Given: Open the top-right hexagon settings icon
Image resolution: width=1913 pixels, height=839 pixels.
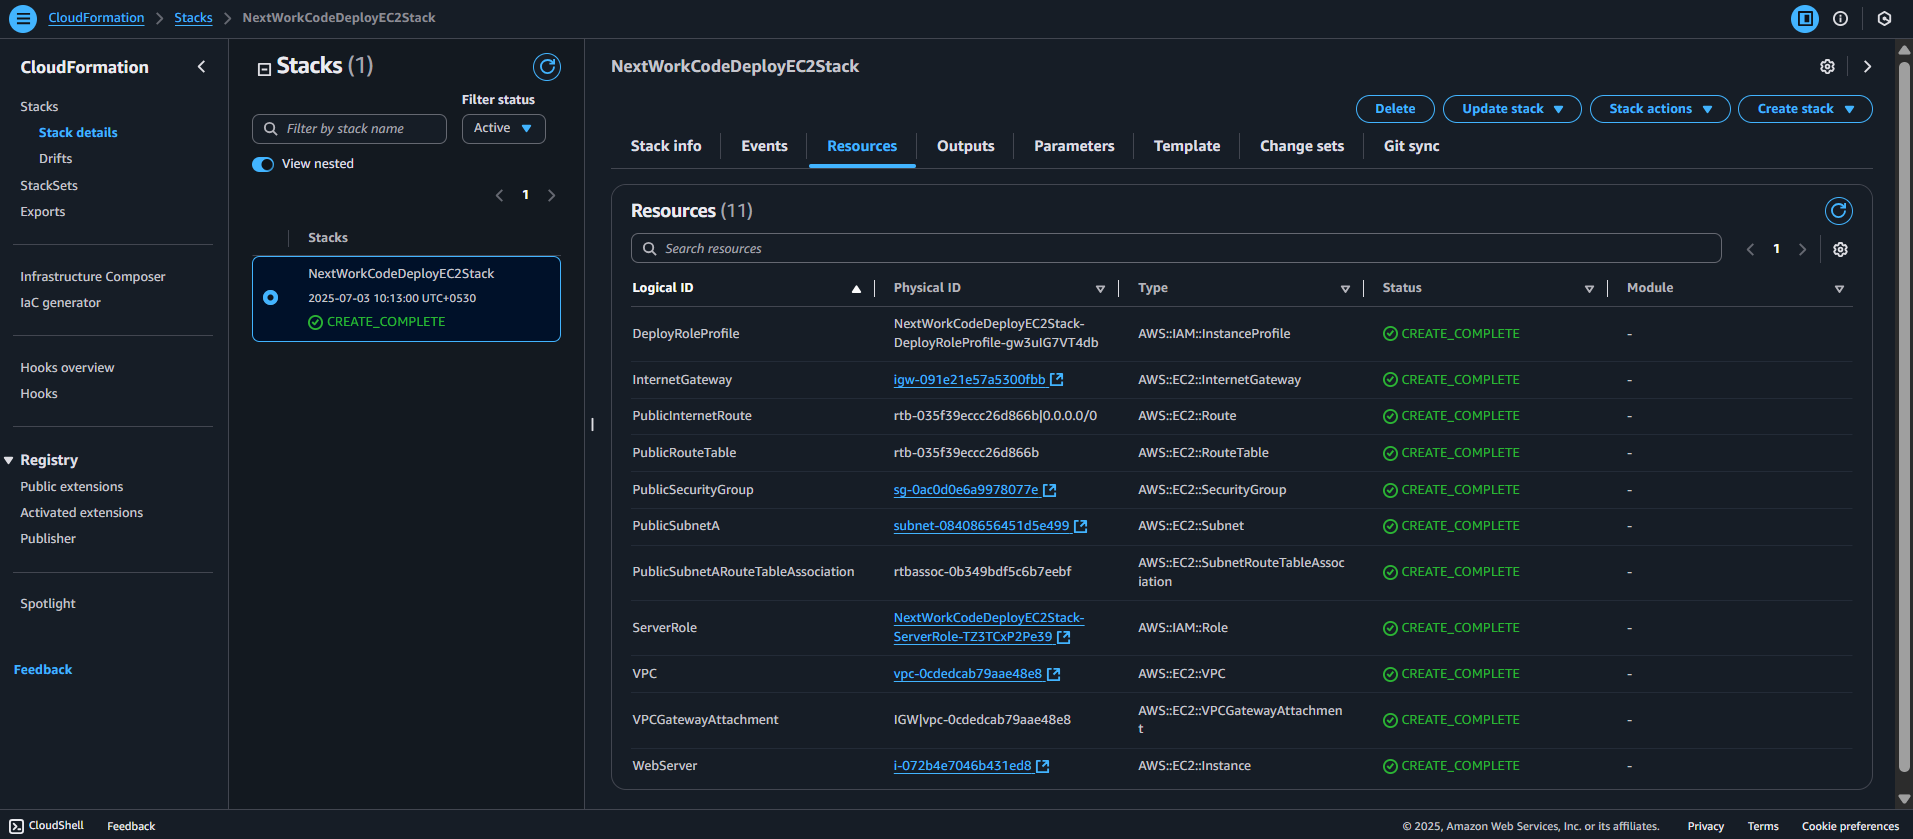Looking at the screenshot, I should (x=1884, y=18).
